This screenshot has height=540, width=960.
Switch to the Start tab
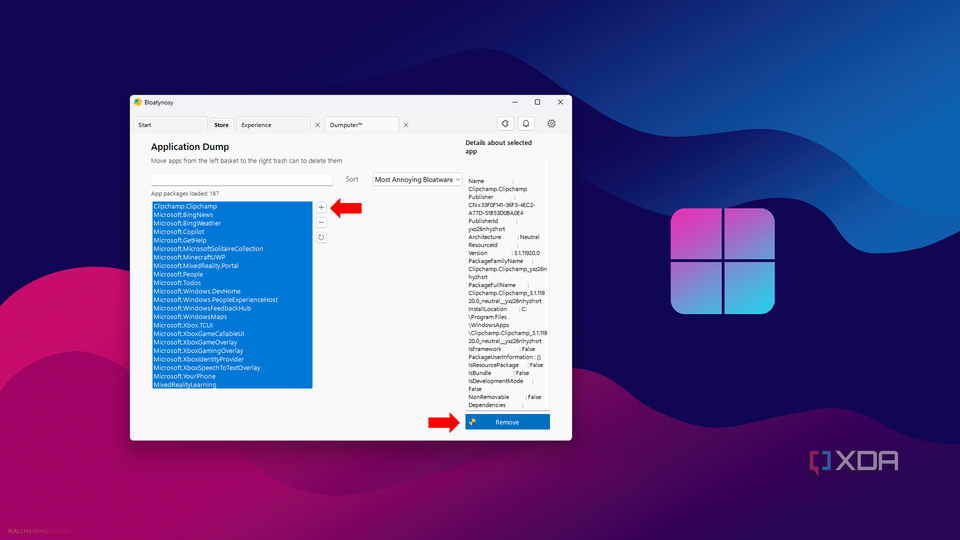(x=170, y=125)
